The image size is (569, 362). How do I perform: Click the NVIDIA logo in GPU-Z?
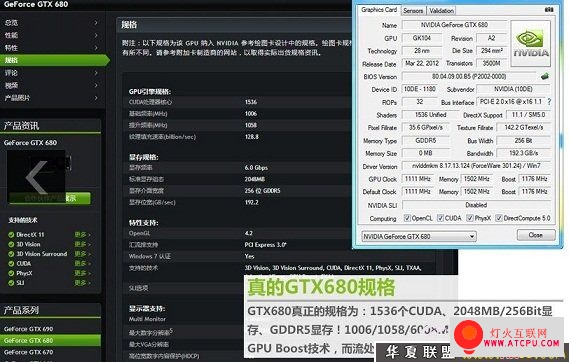(x=531, y=44)
